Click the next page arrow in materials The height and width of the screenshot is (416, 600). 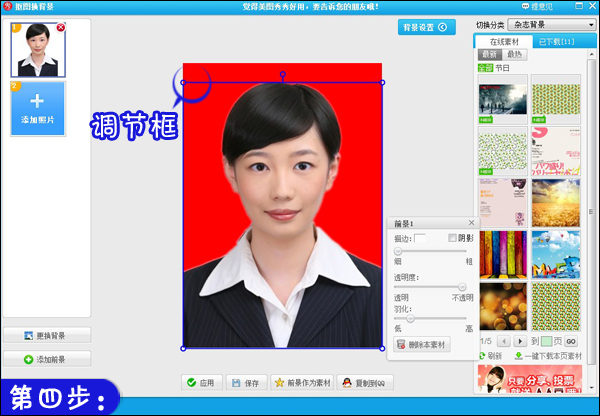tap(519, 341)
